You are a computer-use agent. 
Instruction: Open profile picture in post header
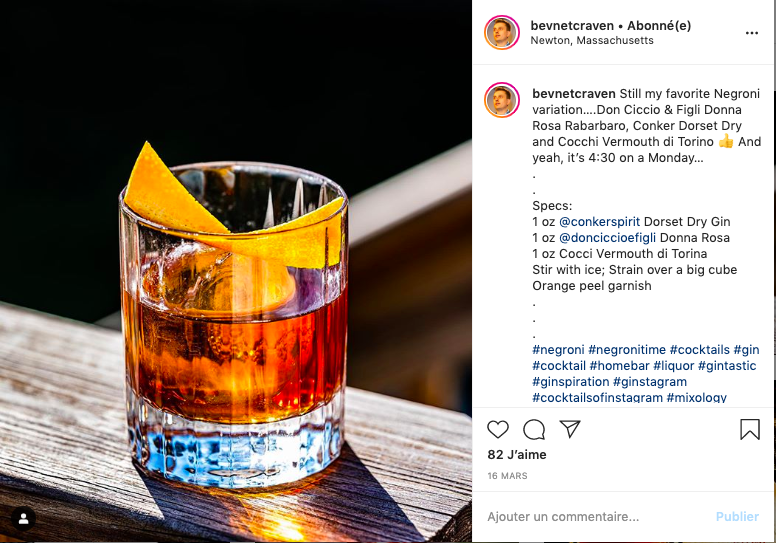(x=502, y=33)
